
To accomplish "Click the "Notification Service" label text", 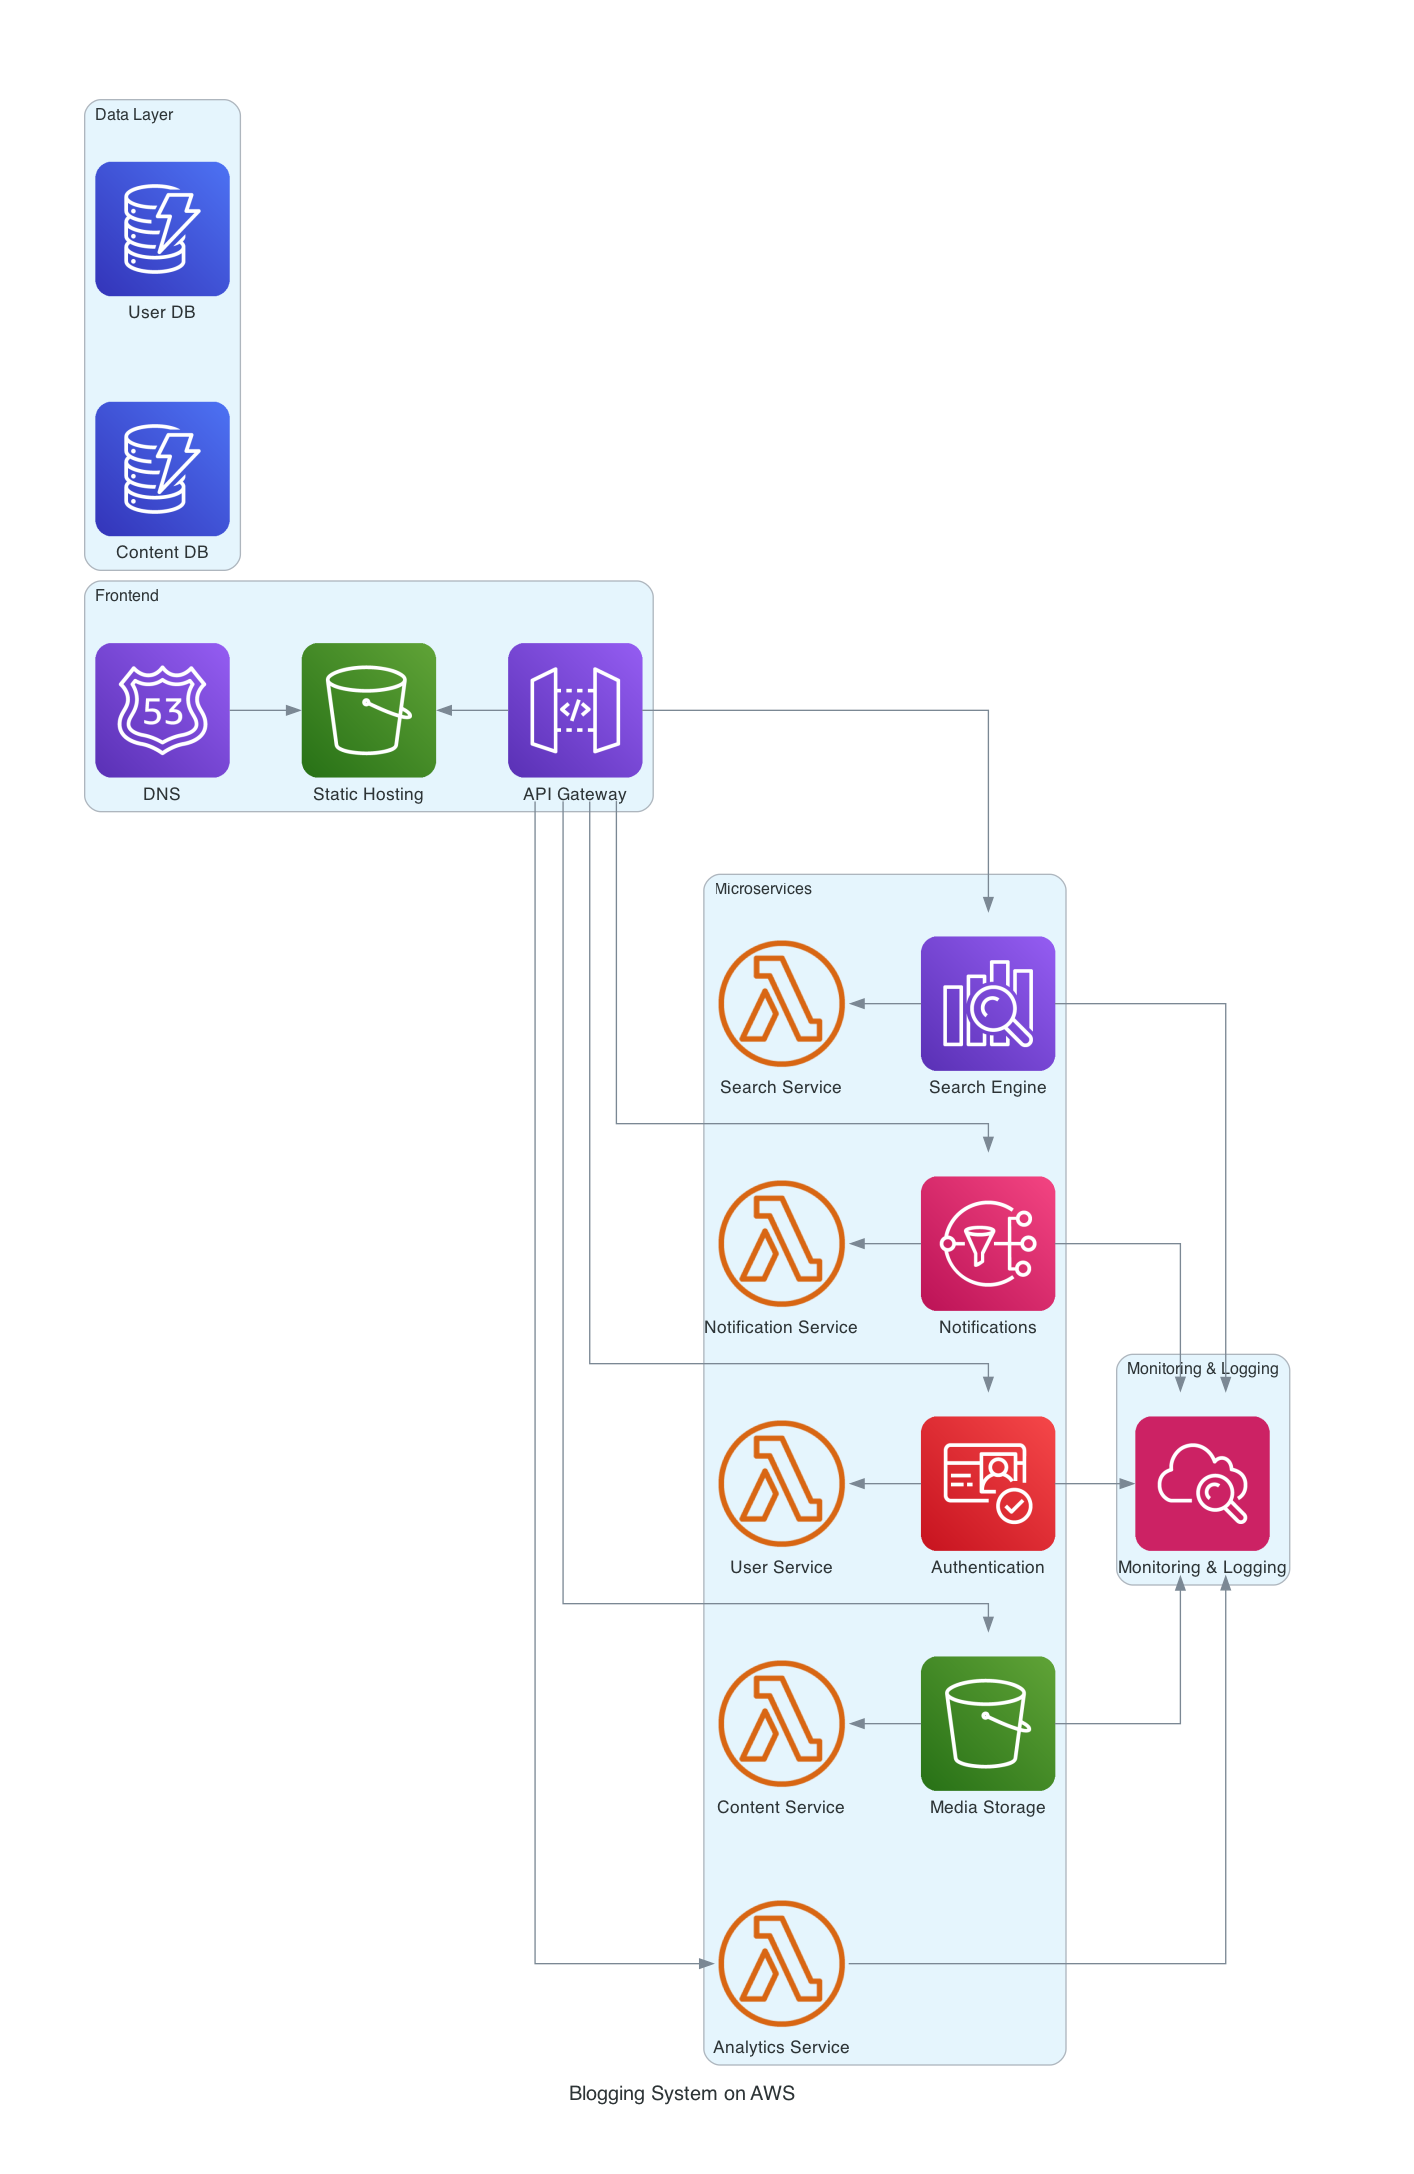I will click(781, 1327).
